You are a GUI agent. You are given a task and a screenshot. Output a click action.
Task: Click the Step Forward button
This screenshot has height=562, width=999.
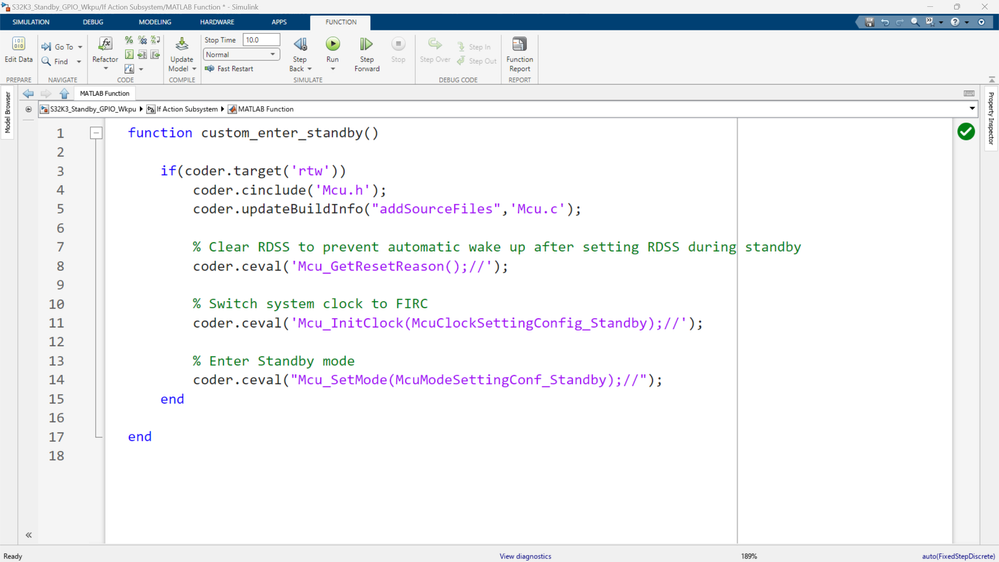[366, 52]
